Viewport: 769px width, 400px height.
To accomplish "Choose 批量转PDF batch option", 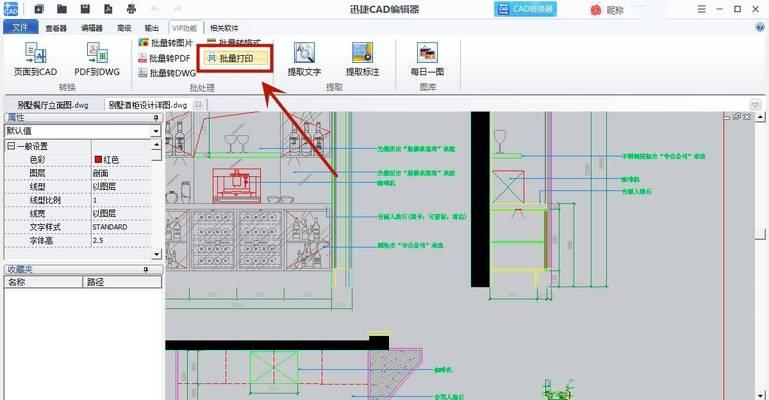I will click(164, 58).
